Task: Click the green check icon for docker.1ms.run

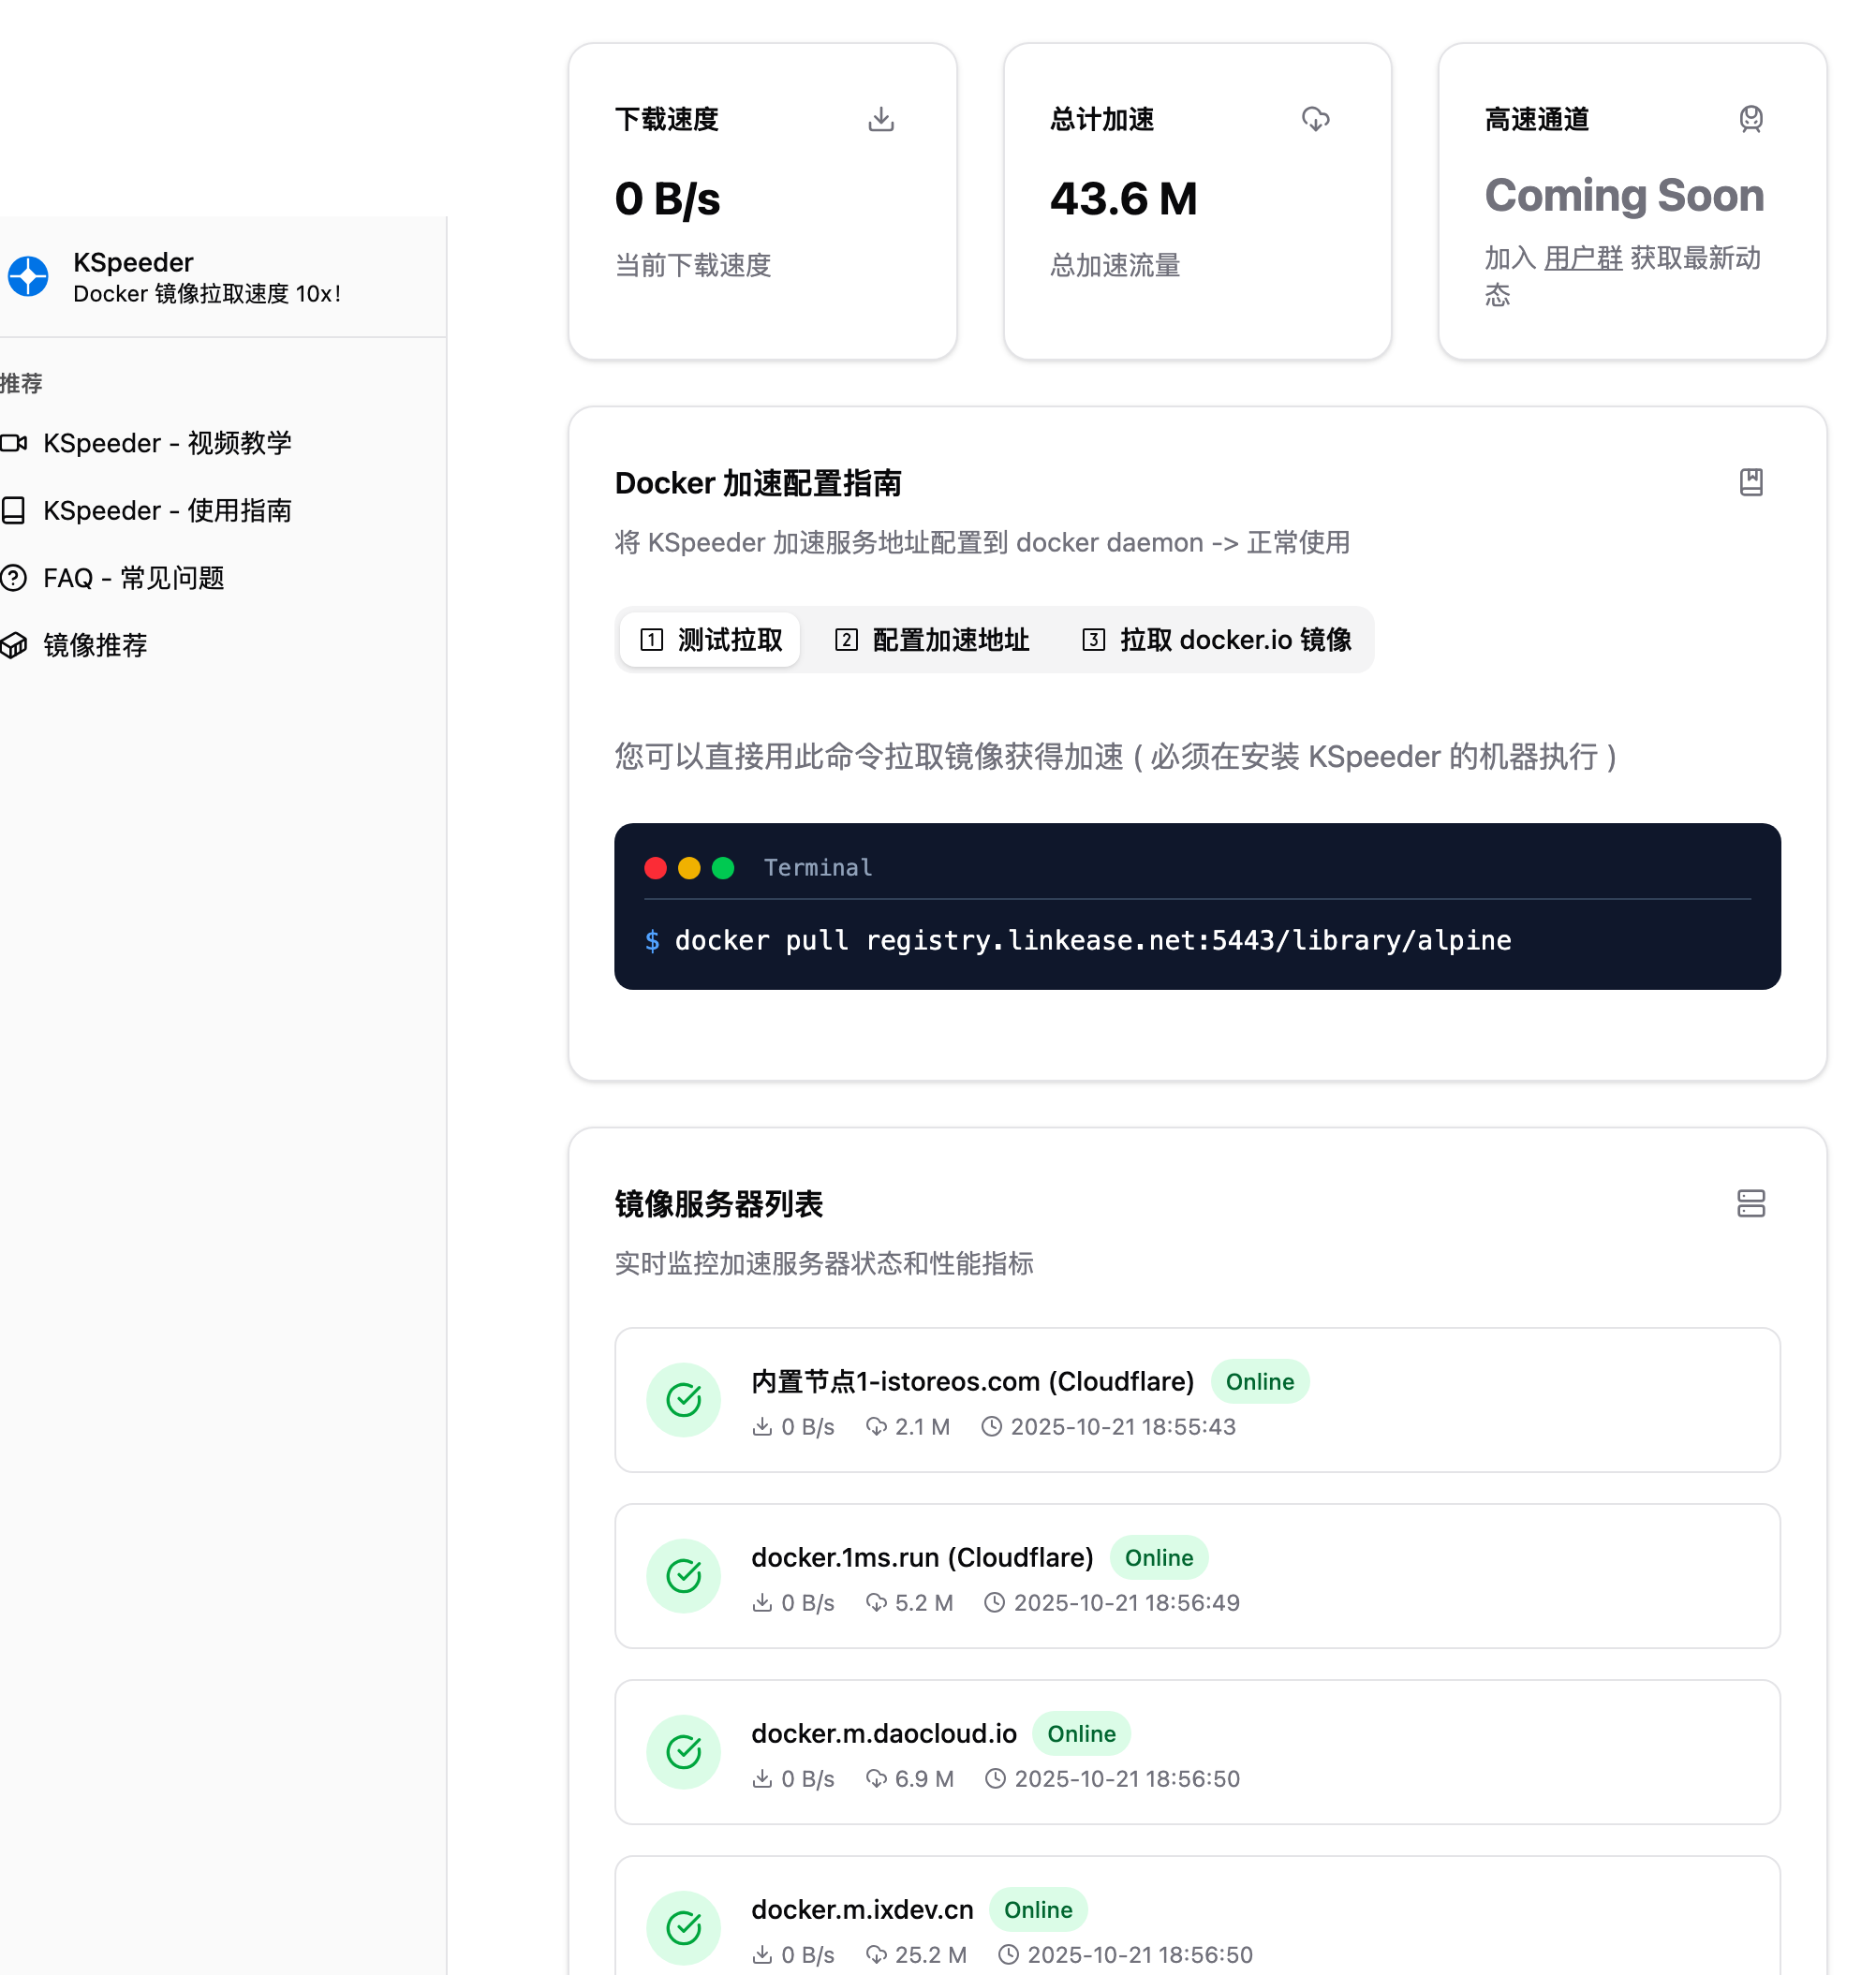Action: [x=684, y=1576]
